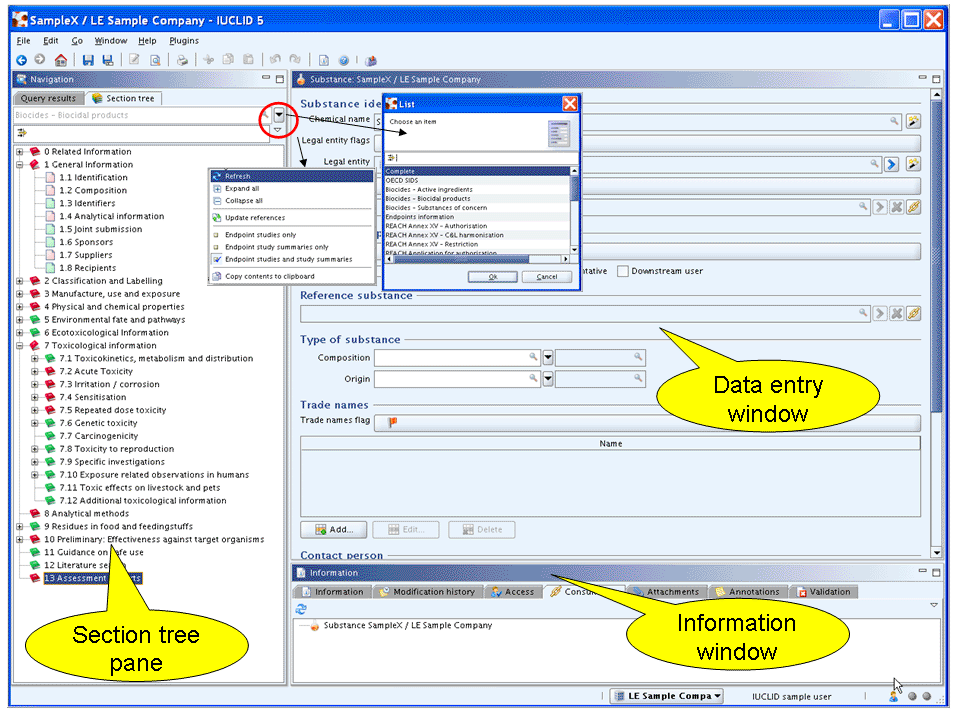Open the Modification history tab
The image size is (955, 711).
coord(427,592)
